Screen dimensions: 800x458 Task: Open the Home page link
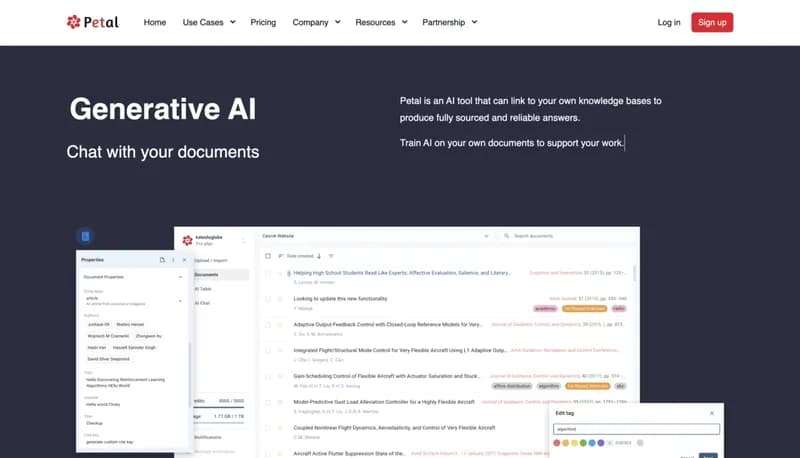155,22
